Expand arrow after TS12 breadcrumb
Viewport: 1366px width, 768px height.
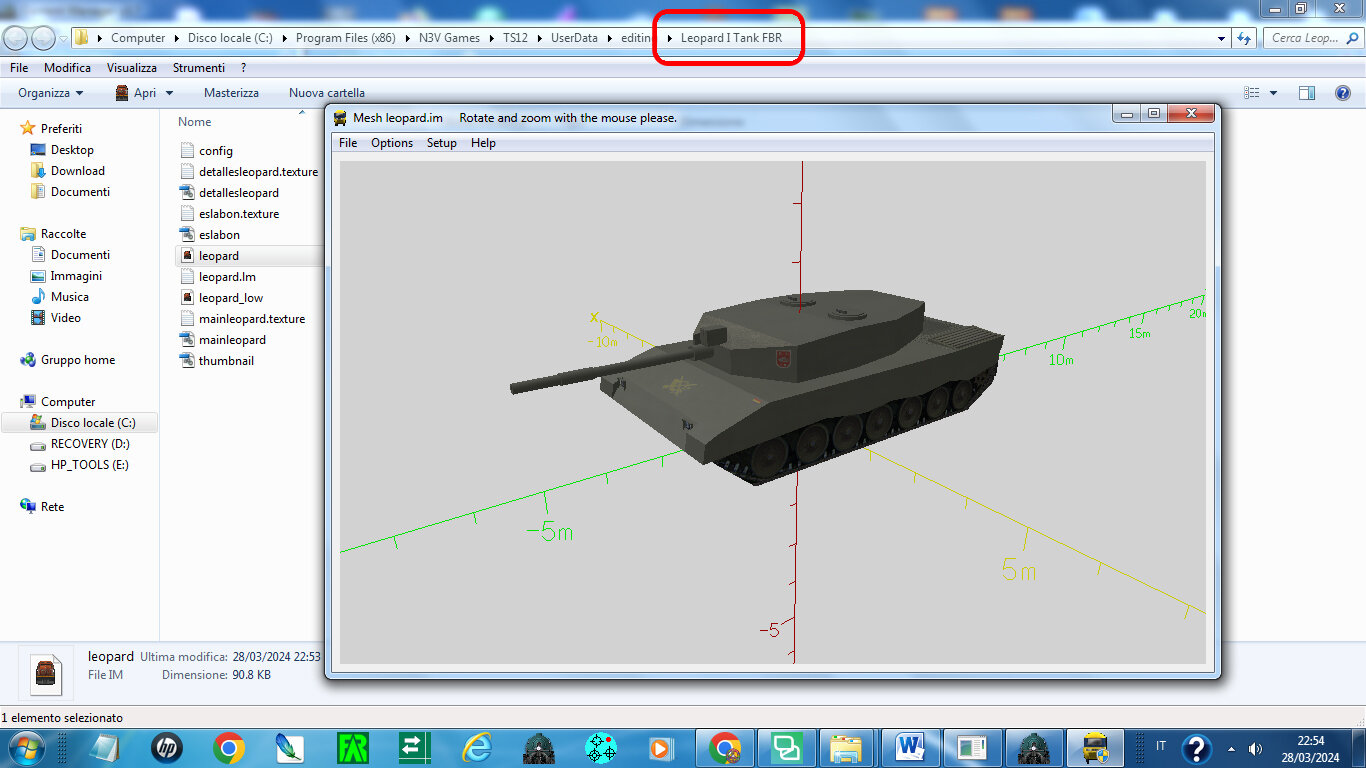pos(540,38)
